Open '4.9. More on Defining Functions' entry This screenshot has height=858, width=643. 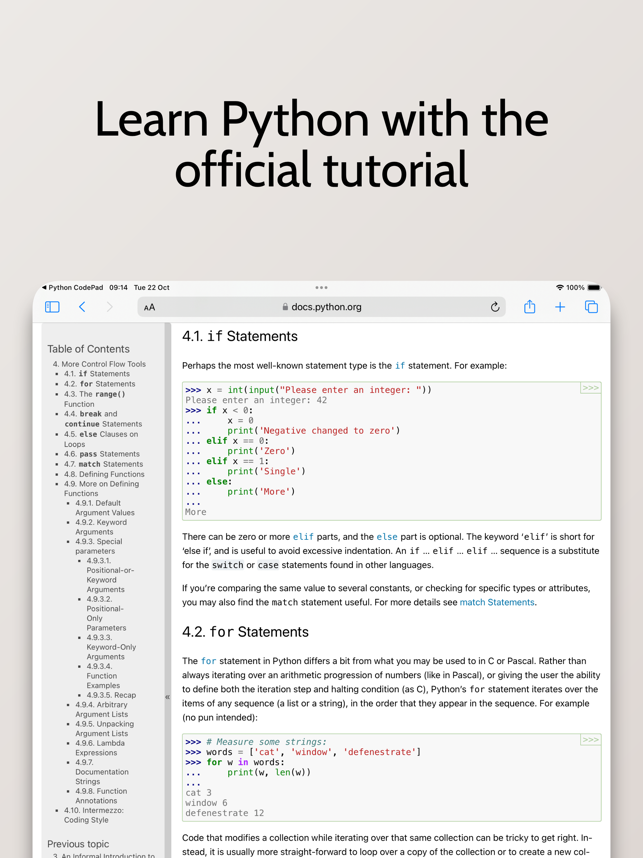click(x=101, y=488)
